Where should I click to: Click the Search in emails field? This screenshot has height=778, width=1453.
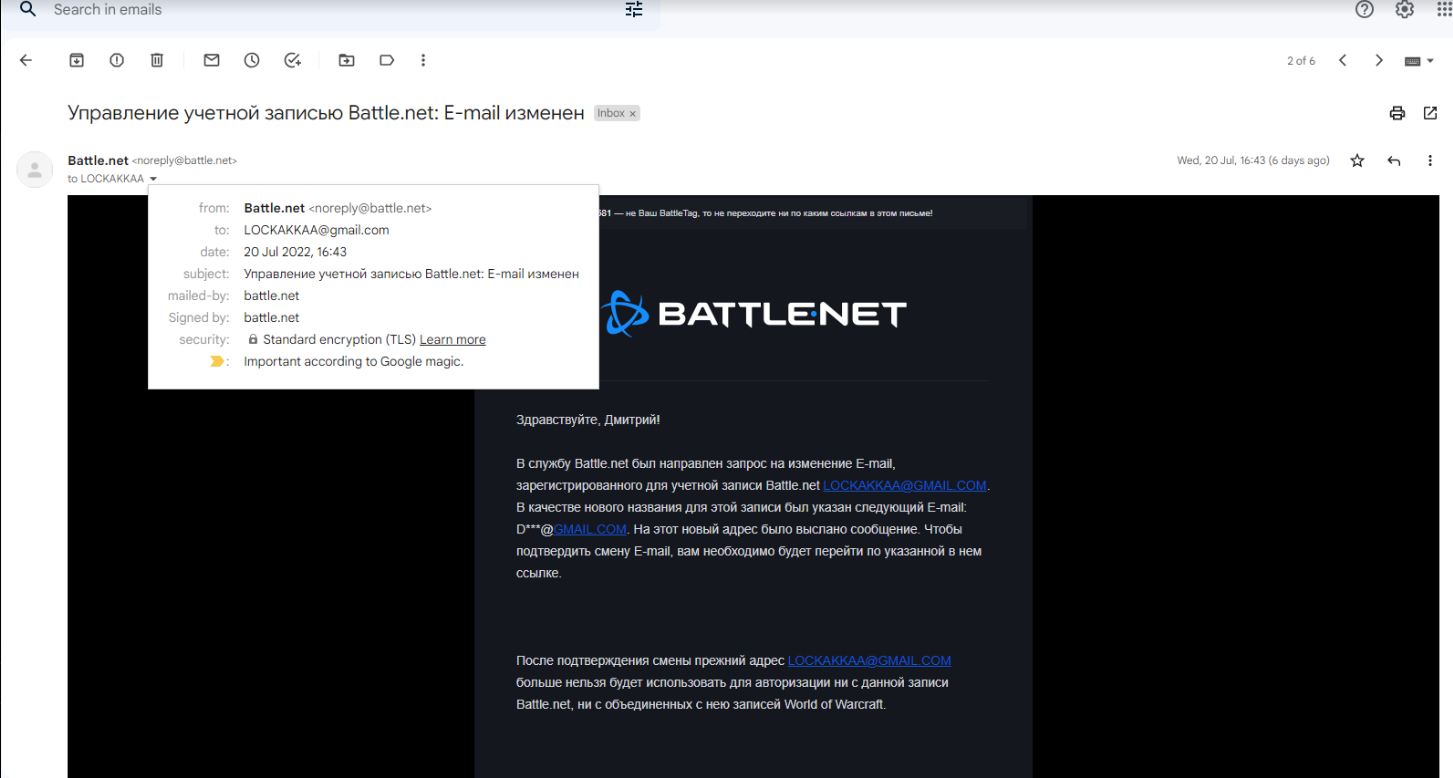[330, 10]
